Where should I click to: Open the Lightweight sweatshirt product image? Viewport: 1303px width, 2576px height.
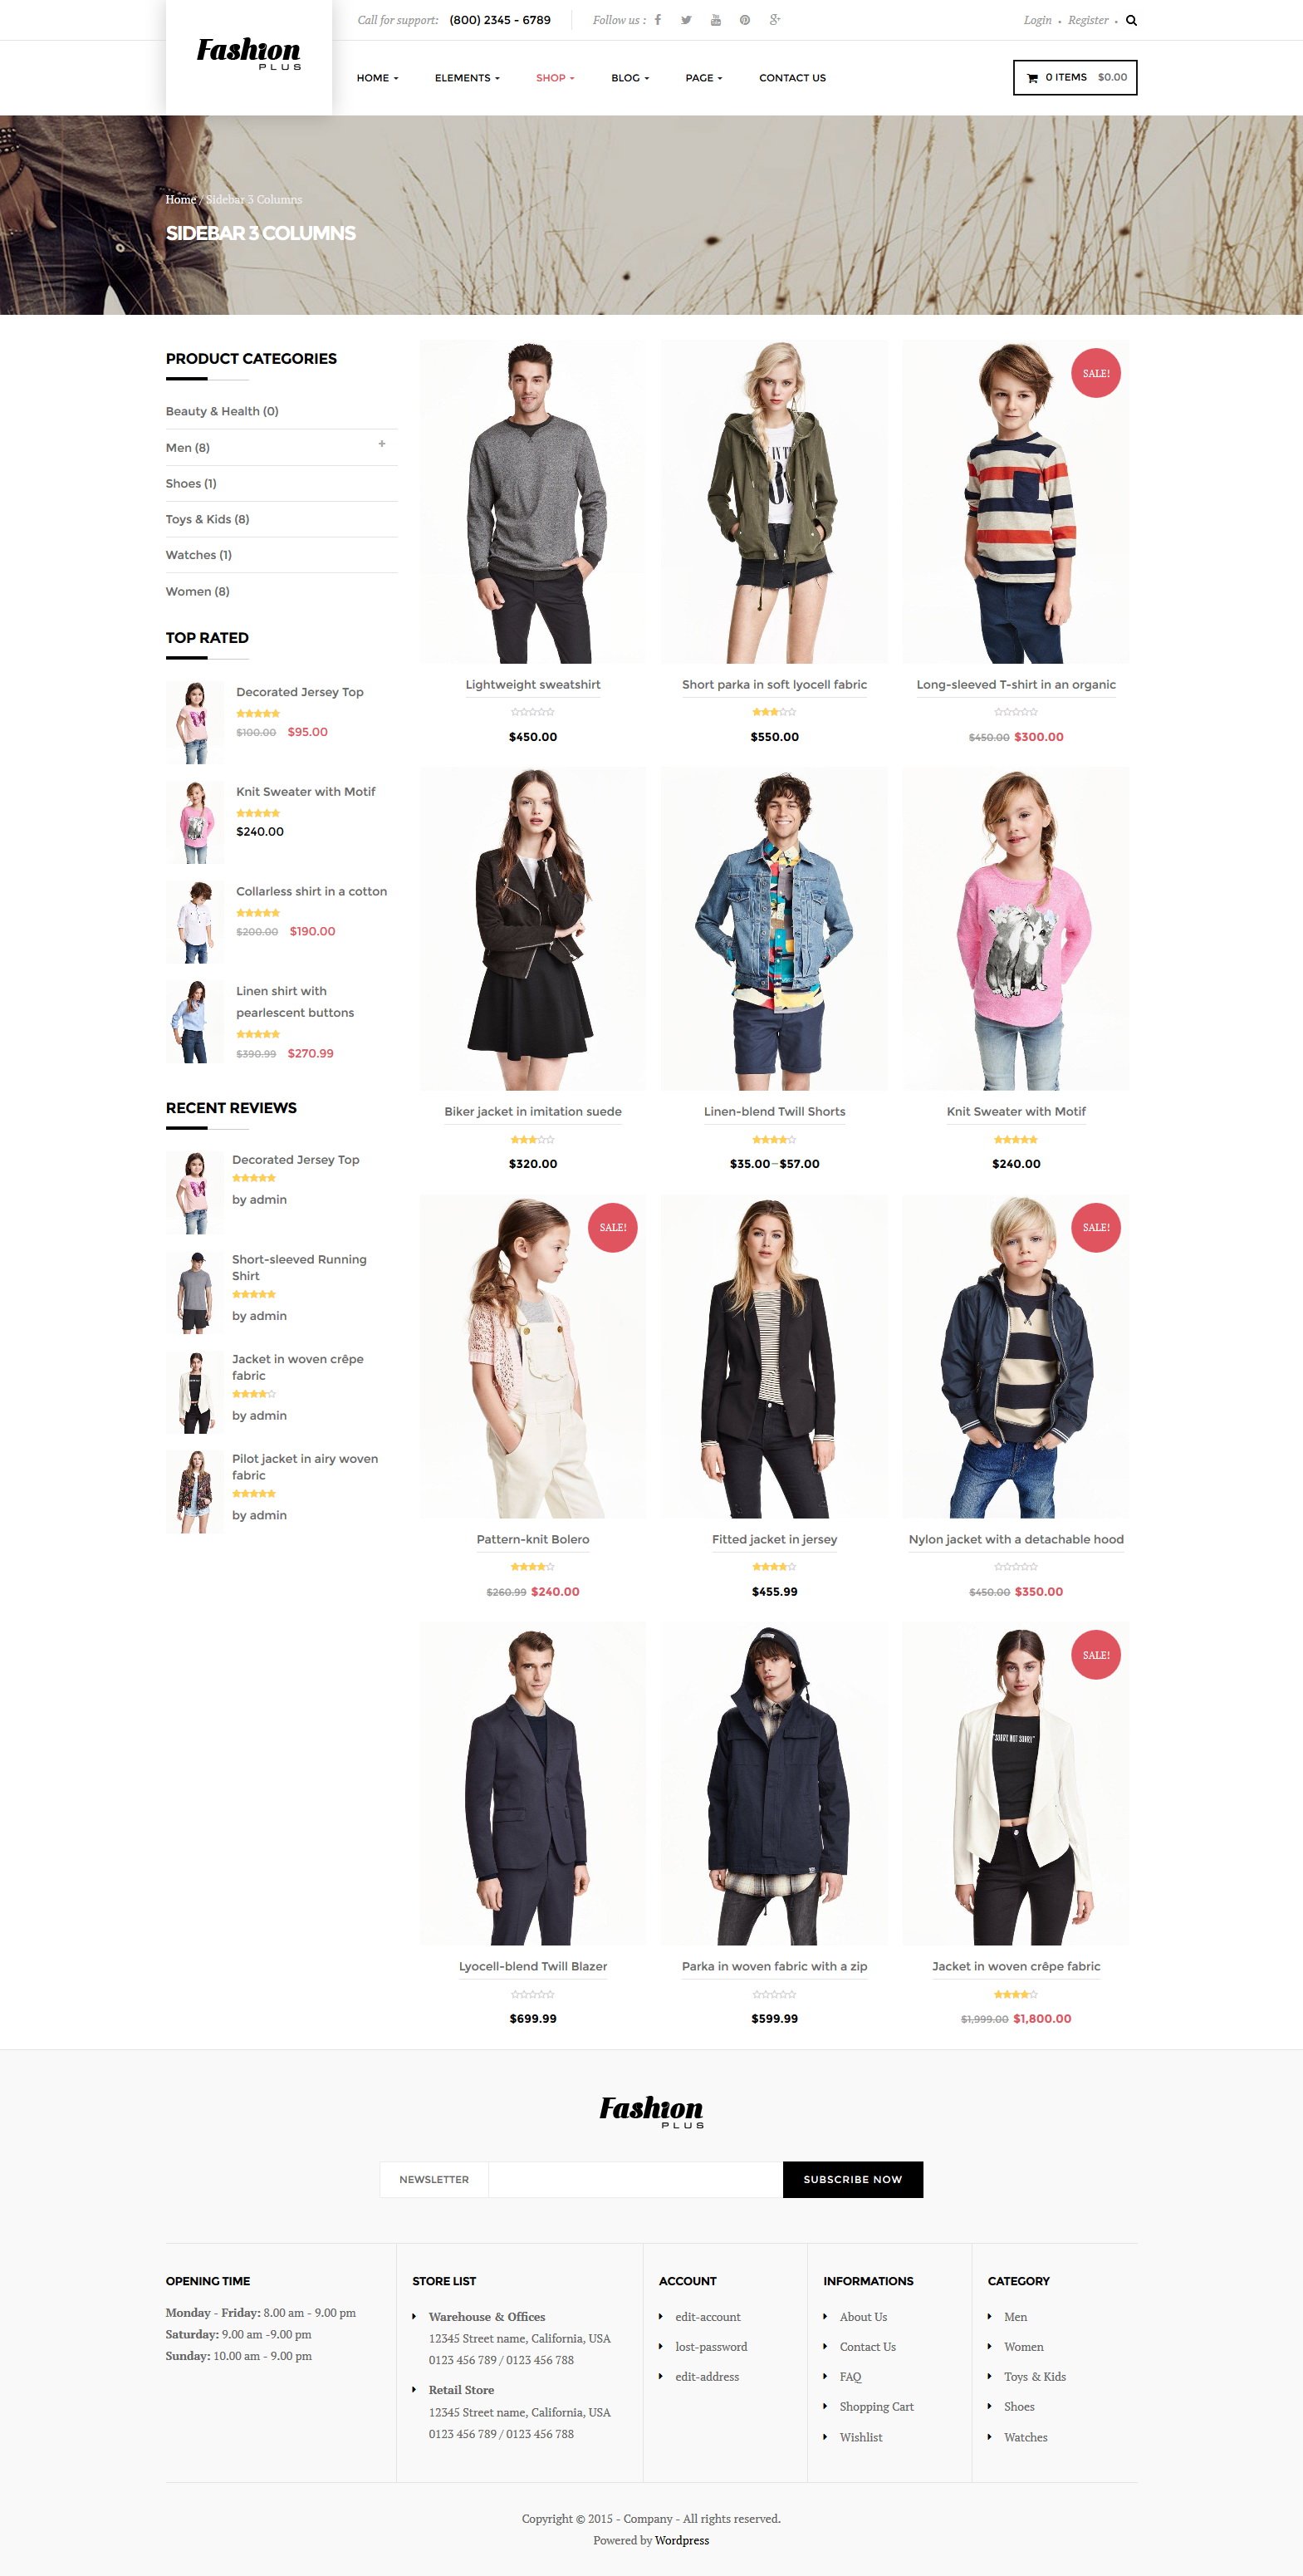coord(533,502)
